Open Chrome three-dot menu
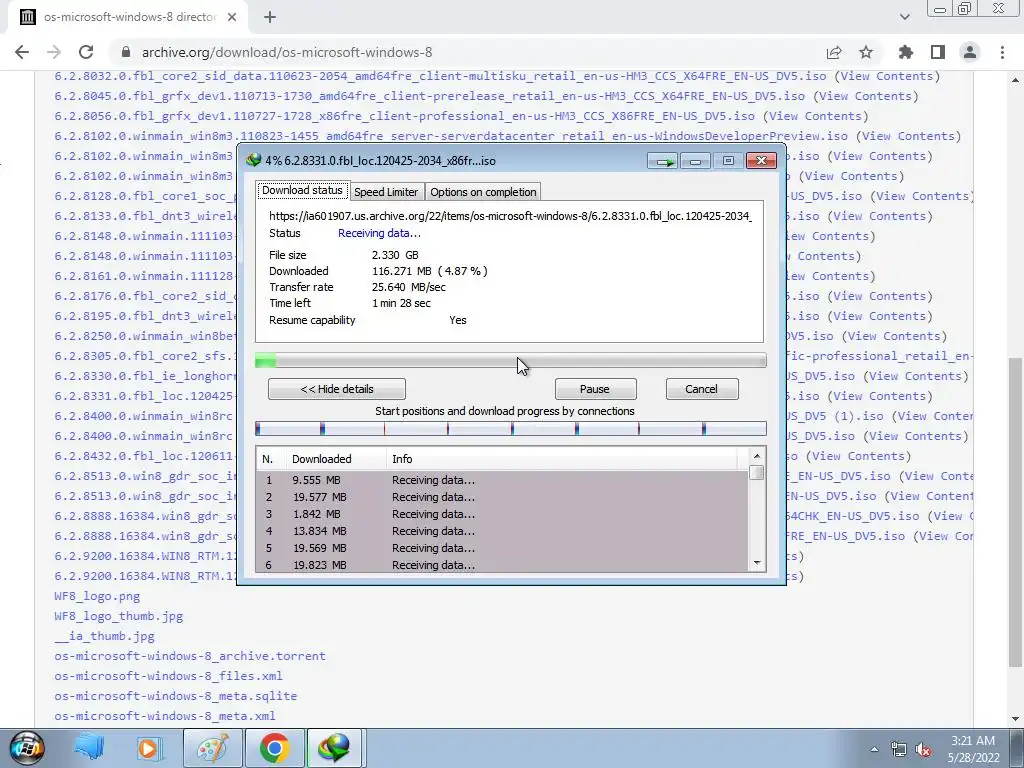 (x=1002, y=52)
